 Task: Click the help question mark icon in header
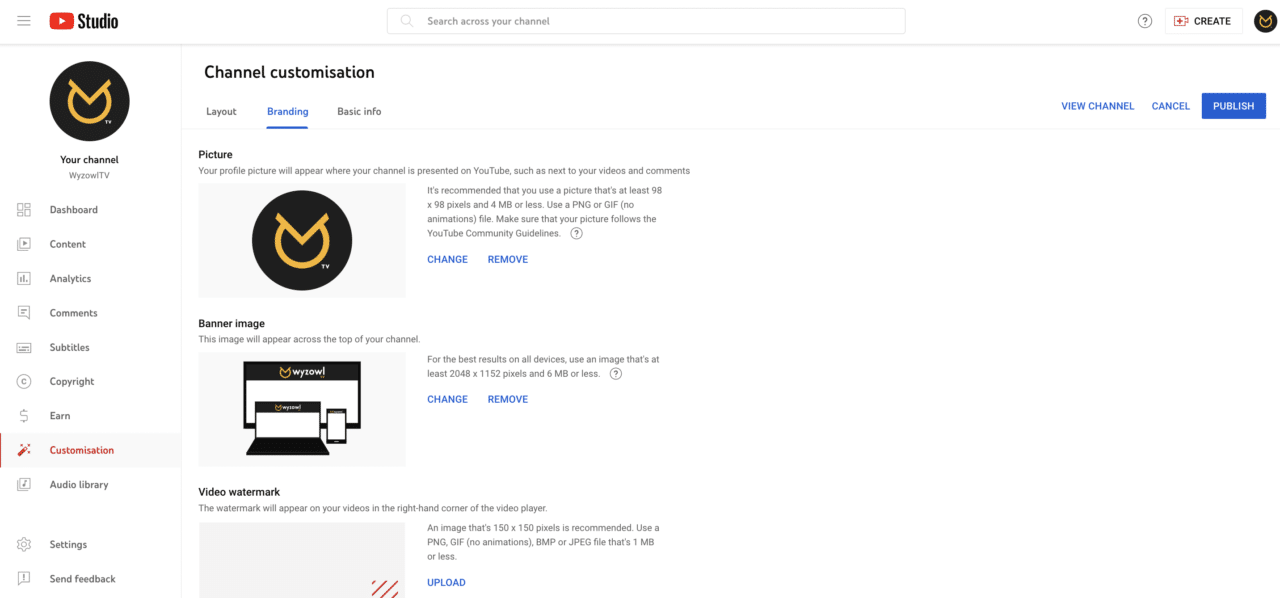[1145, 21]
